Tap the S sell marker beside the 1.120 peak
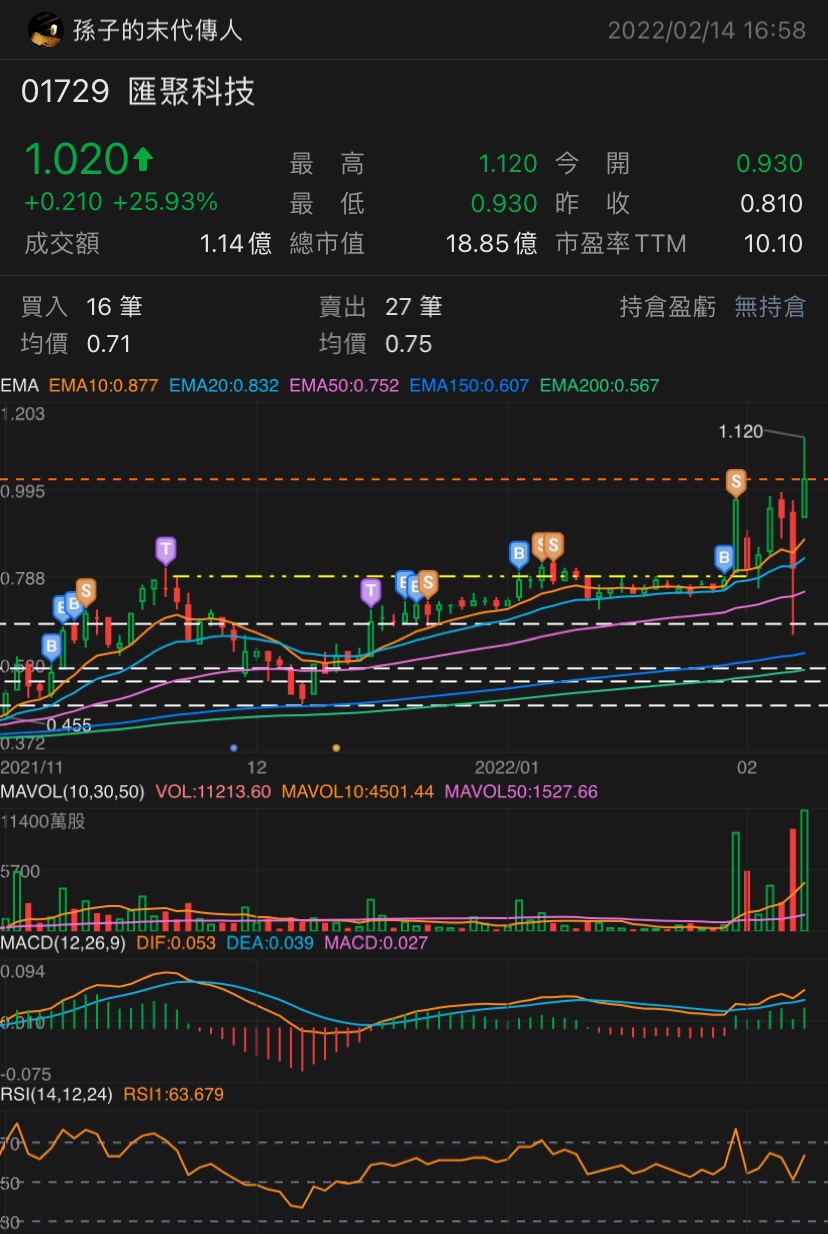The image size is (828, 1234). pos(736,483)
